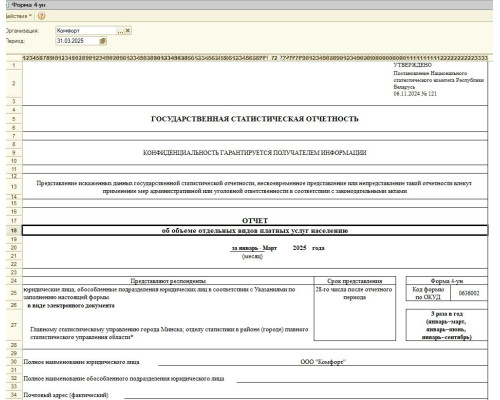Click the column ruler digits above the sheet
The image size is (500, 400).
[255, 58]
